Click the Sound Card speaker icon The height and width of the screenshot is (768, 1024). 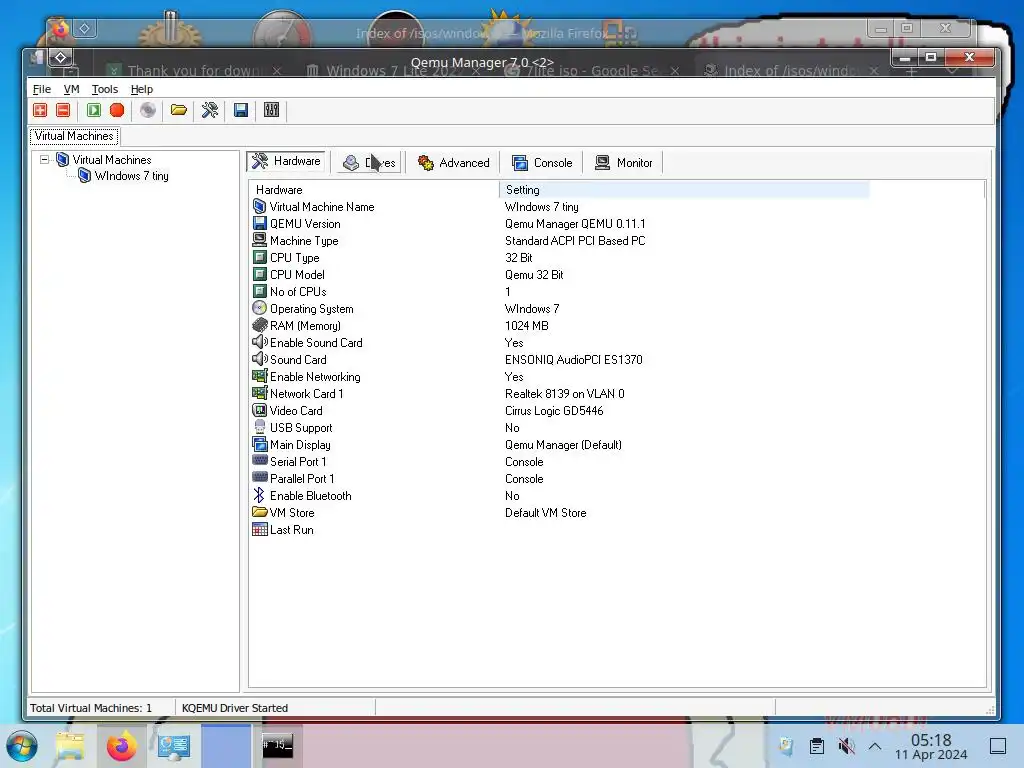(259, 359)
